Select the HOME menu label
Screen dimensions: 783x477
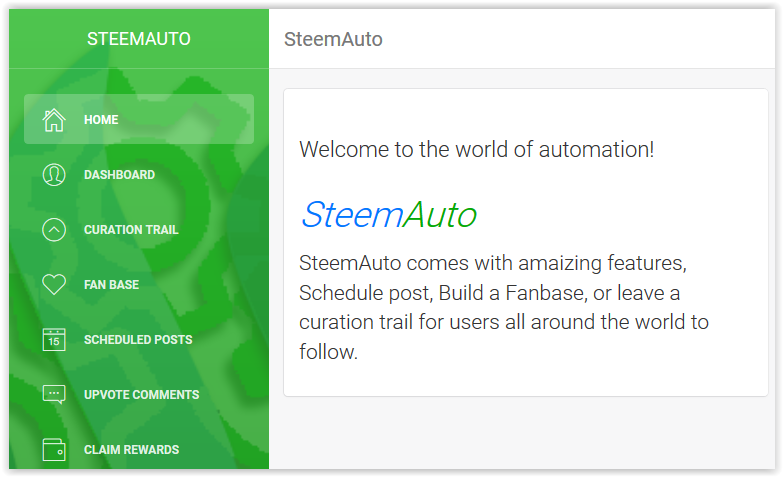[101, 120]
